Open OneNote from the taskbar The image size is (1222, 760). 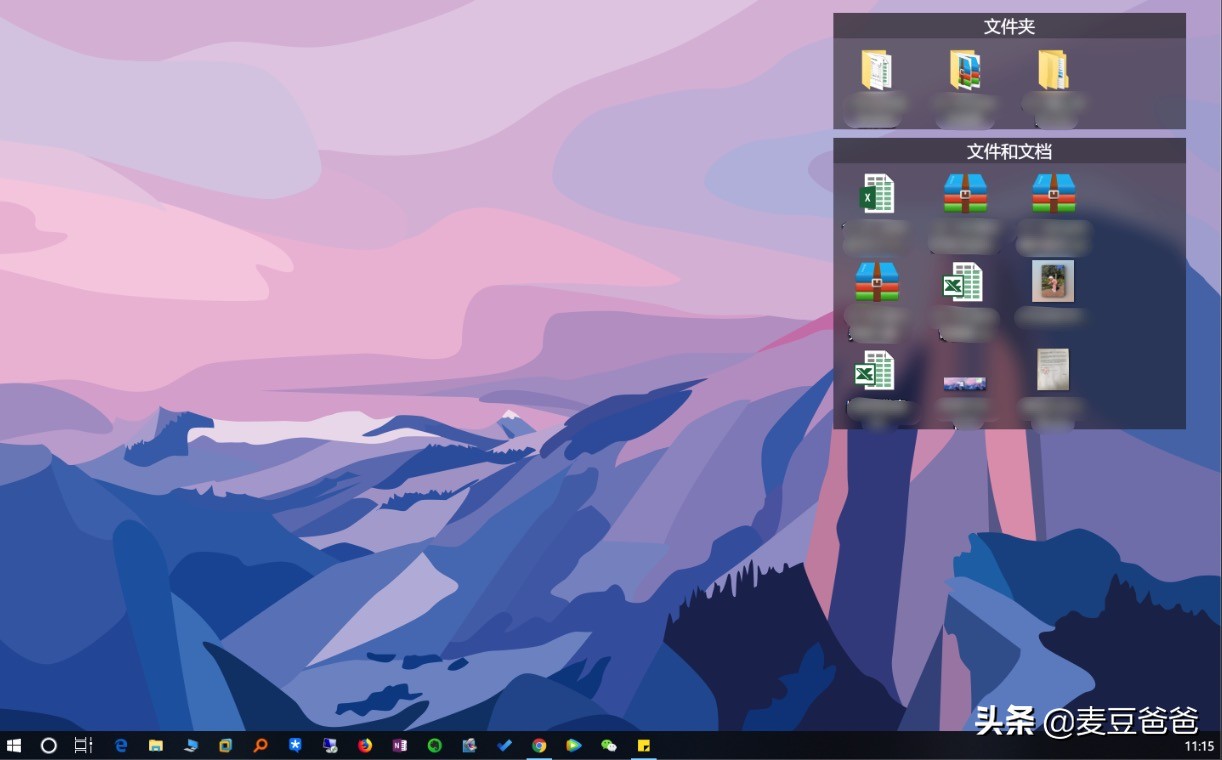tap(400, 745)
